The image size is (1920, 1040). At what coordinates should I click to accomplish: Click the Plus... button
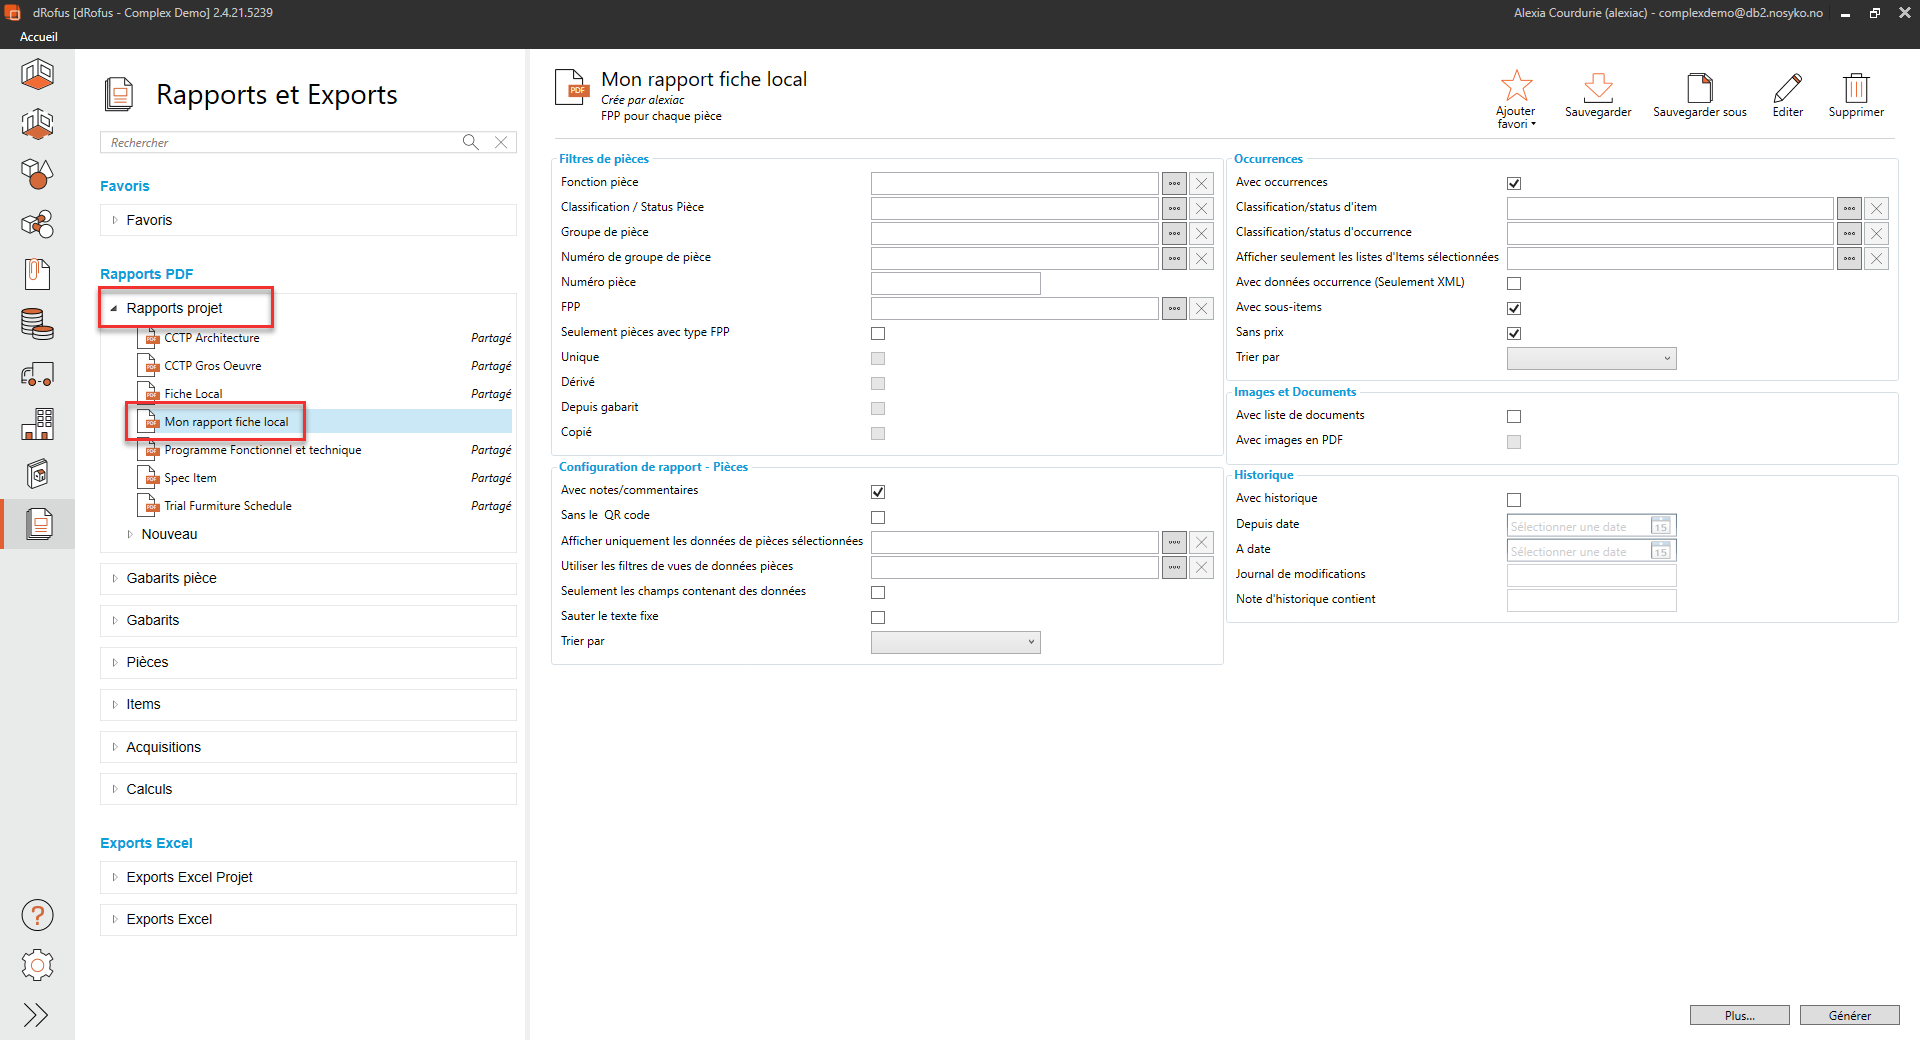click(x=1739, y=1015)
